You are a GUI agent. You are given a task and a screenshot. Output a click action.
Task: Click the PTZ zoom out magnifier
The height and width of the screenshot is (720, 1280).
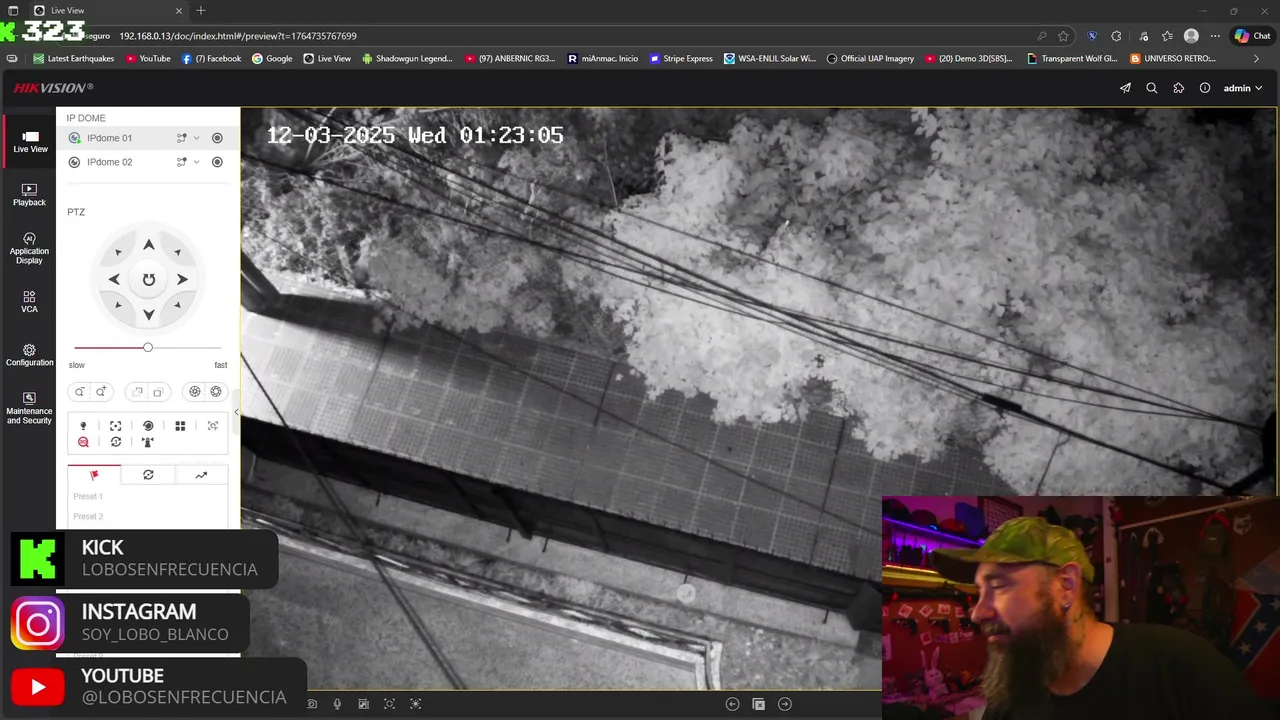click(79, 392)
